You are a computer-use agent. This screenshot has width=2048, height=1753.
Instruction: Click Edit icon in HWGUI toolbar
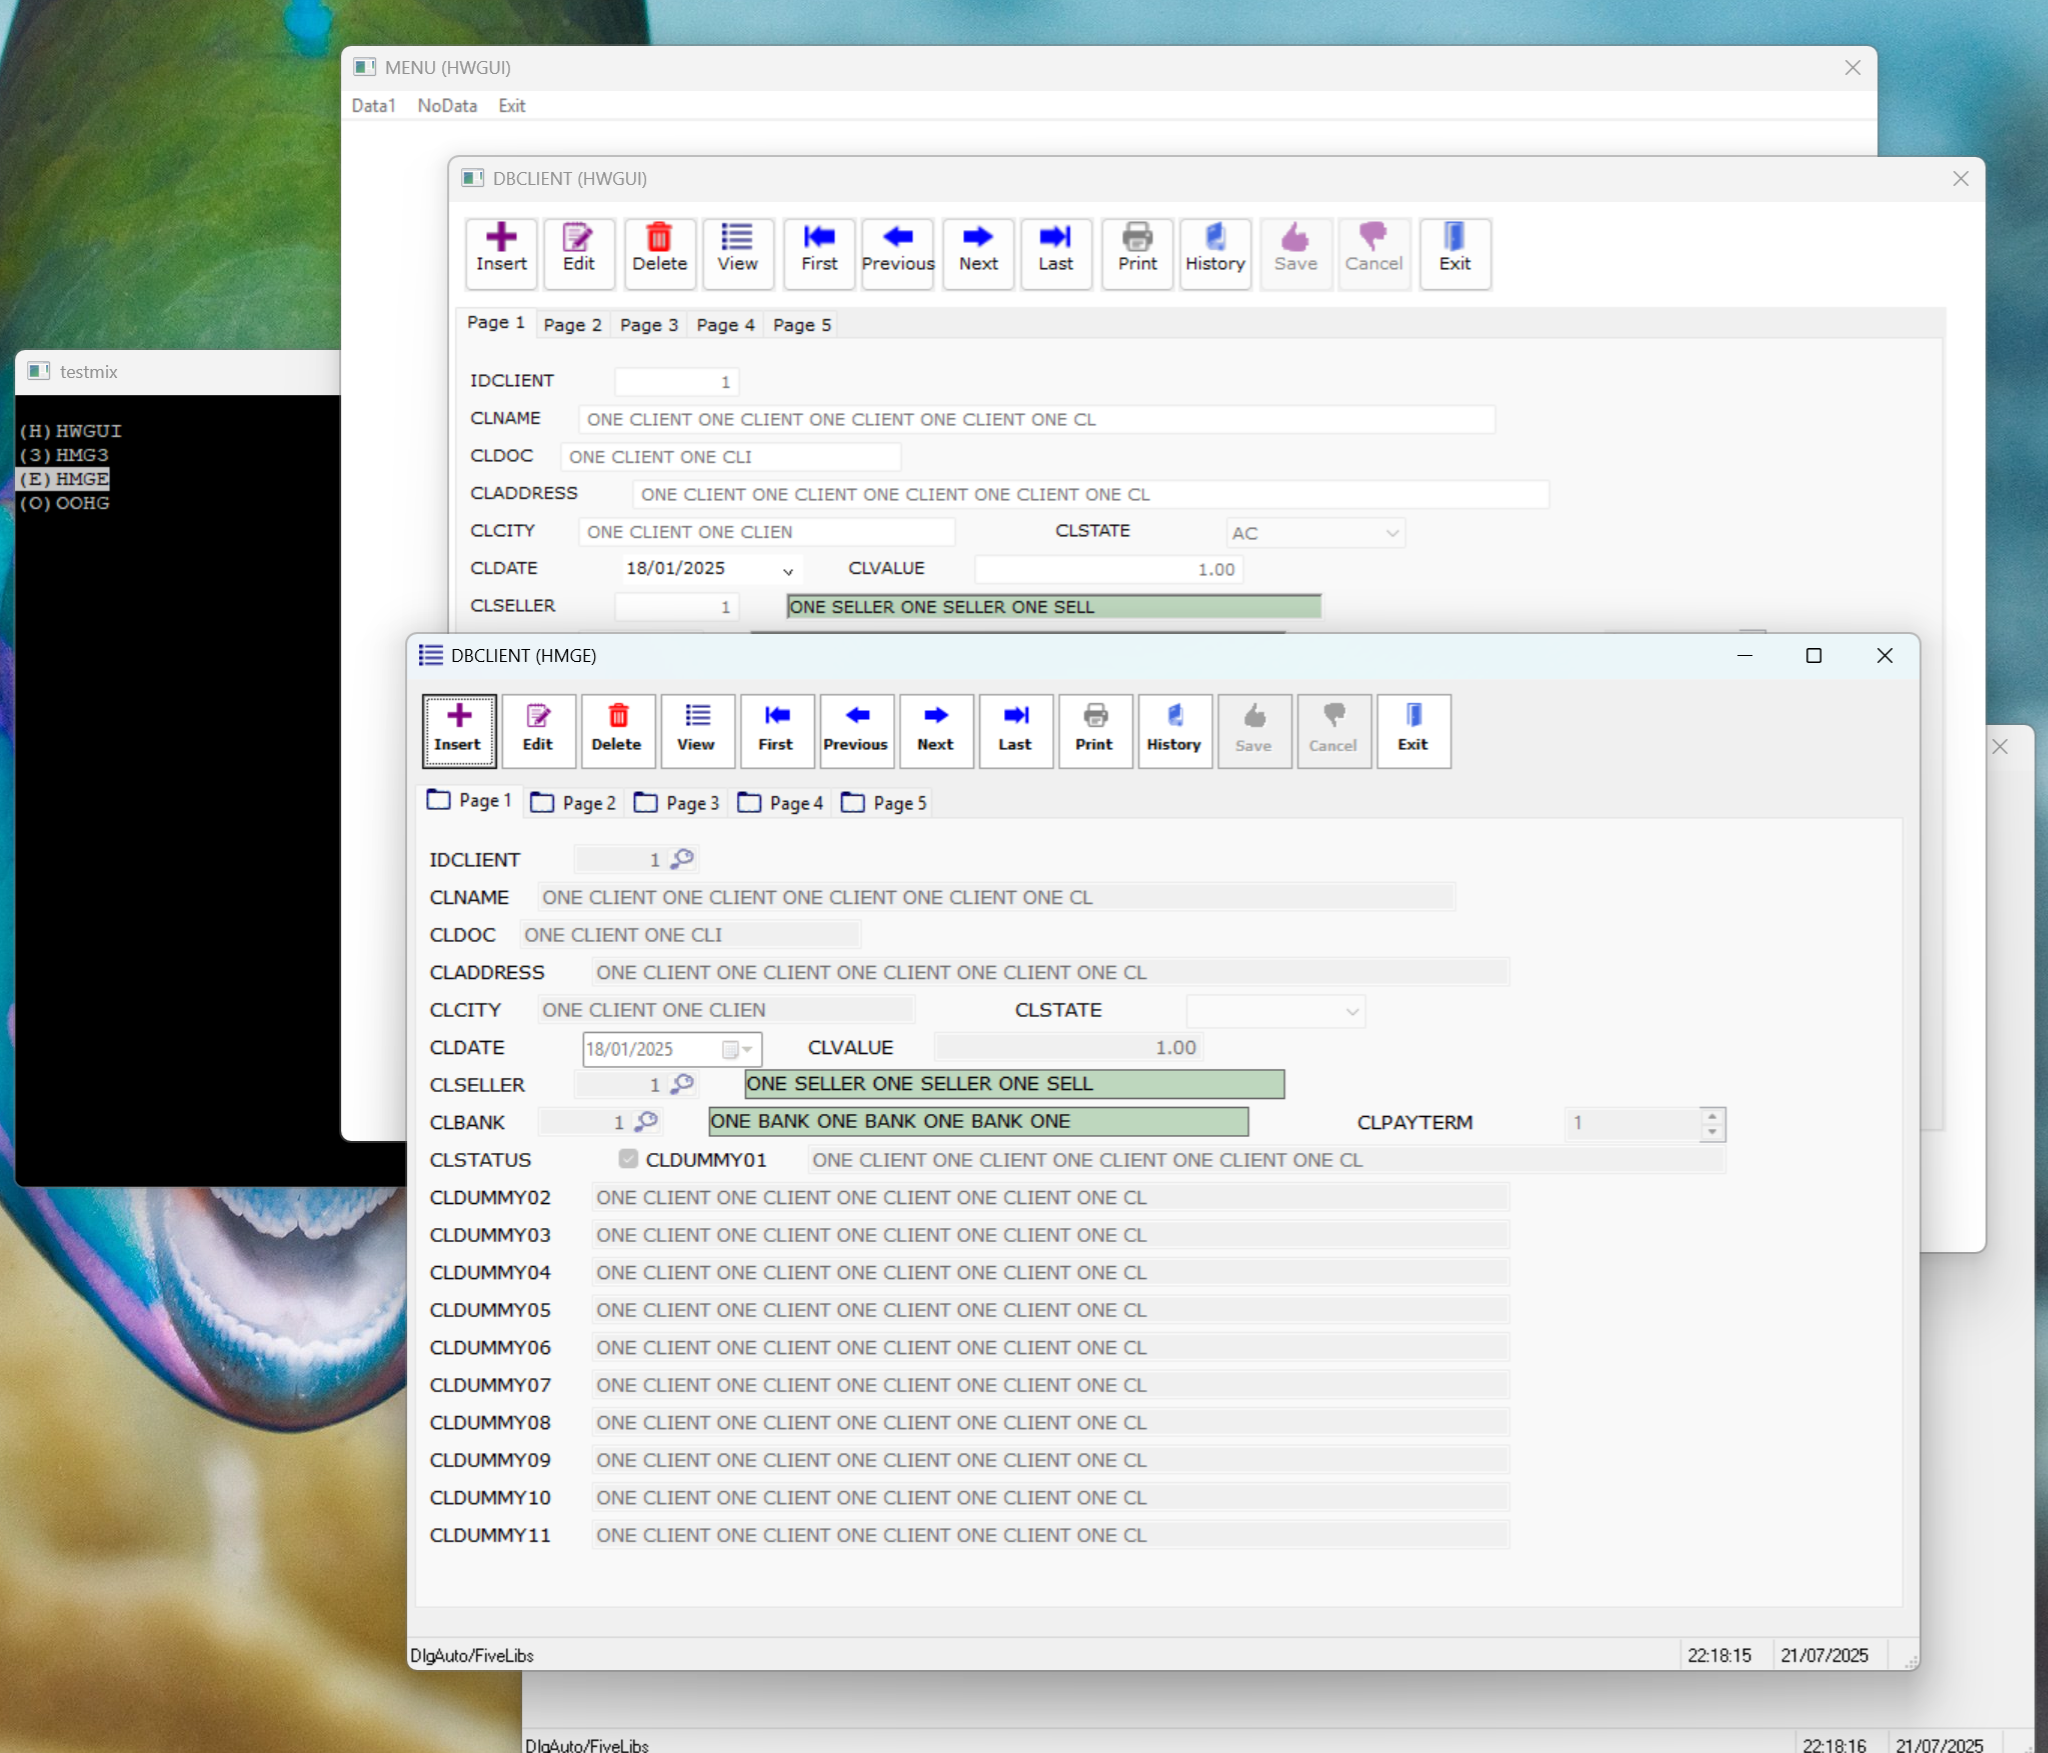pos(579,250)
